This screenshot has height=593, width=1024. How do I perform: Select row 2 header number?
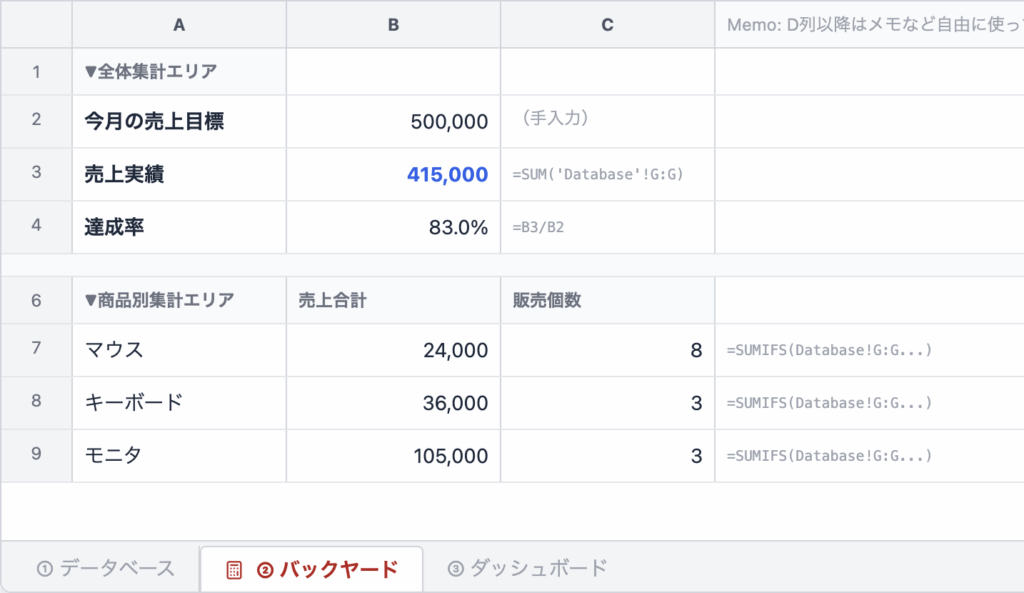[x=36, y=121]
